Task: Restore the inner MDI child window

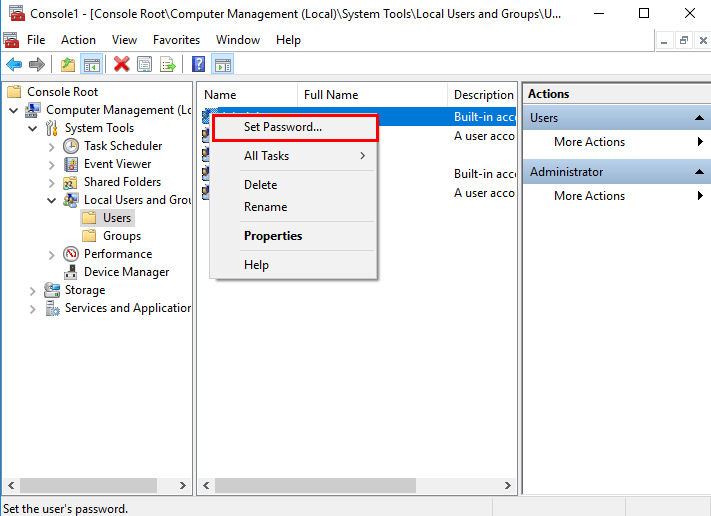Action: tap(684, 41)
